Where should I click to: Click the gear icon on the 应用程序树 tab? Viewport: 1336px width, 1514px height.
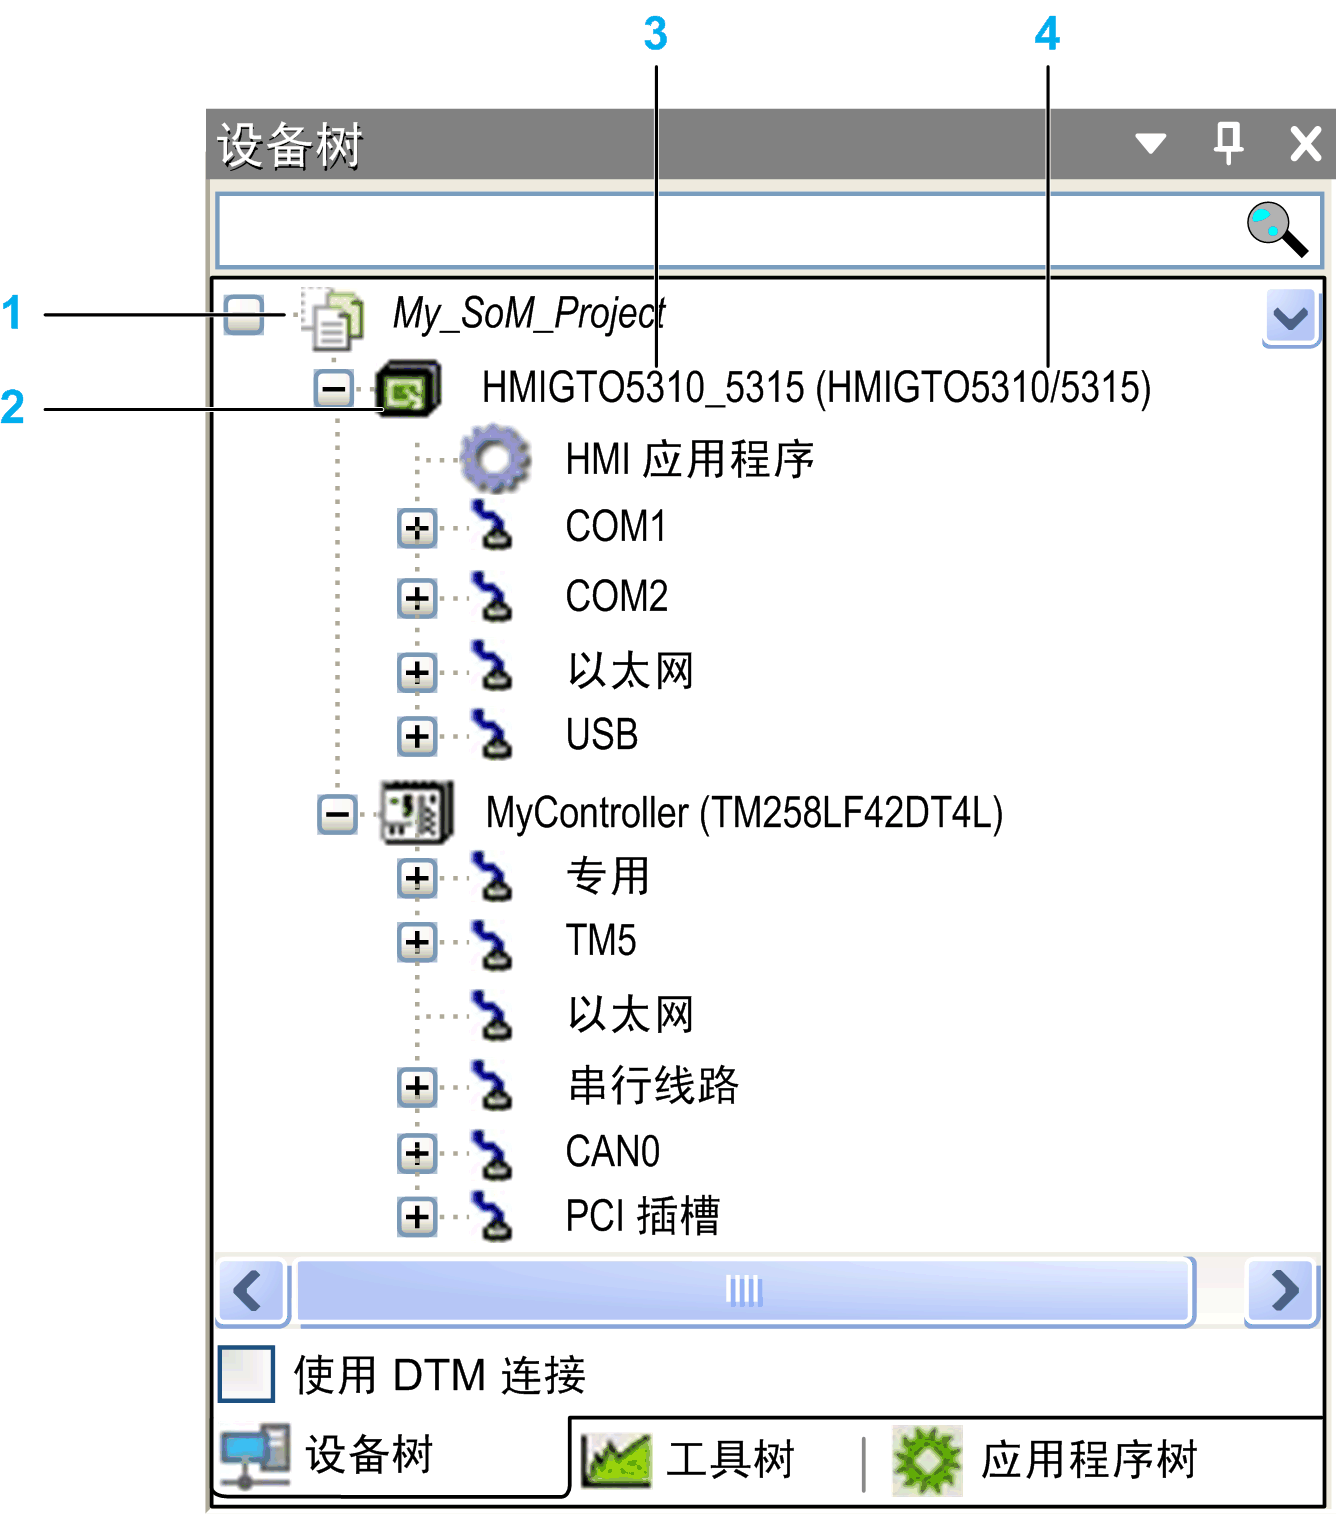[x=926, y=1458]
